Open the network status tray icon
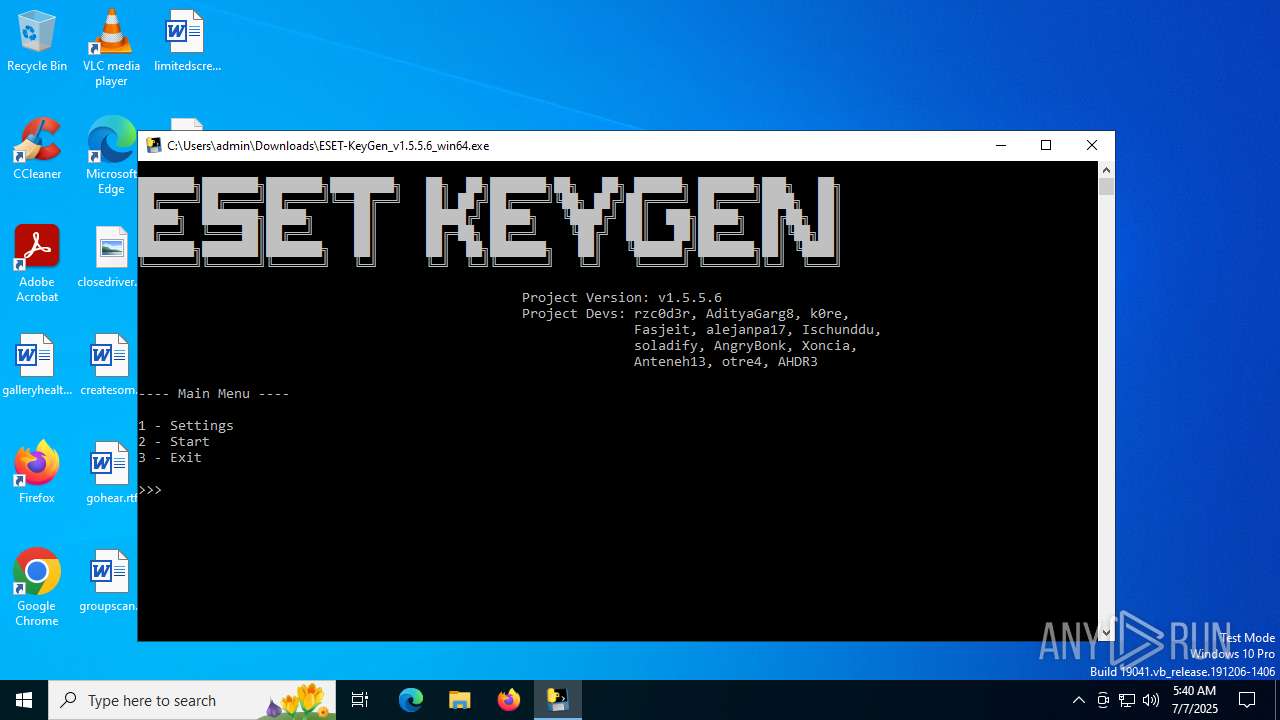 [x=1127, y=700]
